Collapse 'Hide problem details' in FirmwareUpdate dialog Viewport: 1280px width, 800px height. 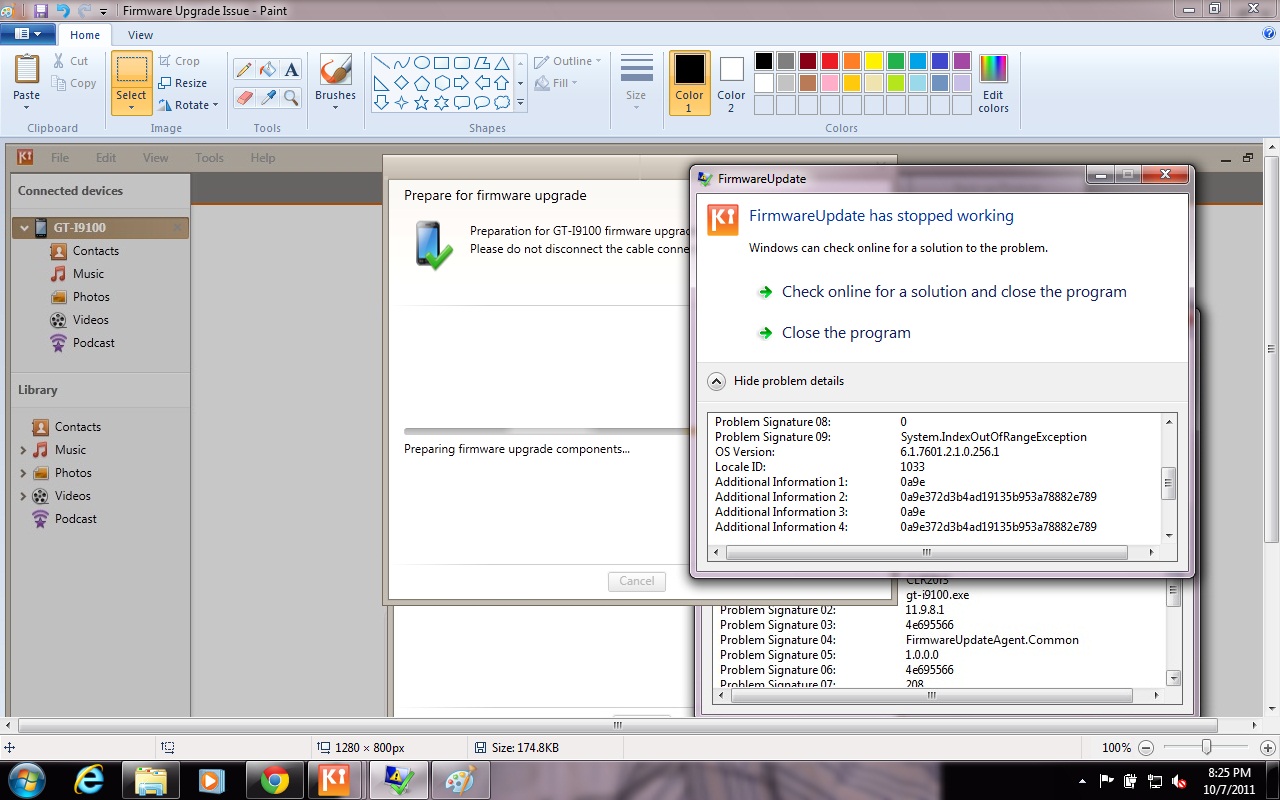(776, 381)
